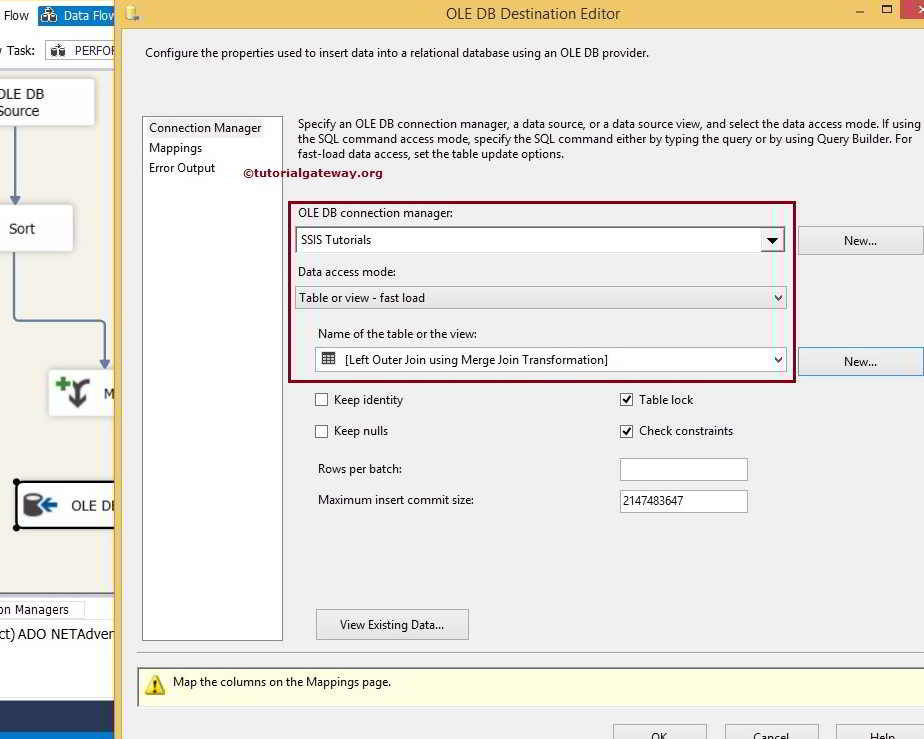
Task: Click the View Existing Data button
Action: 392,624
